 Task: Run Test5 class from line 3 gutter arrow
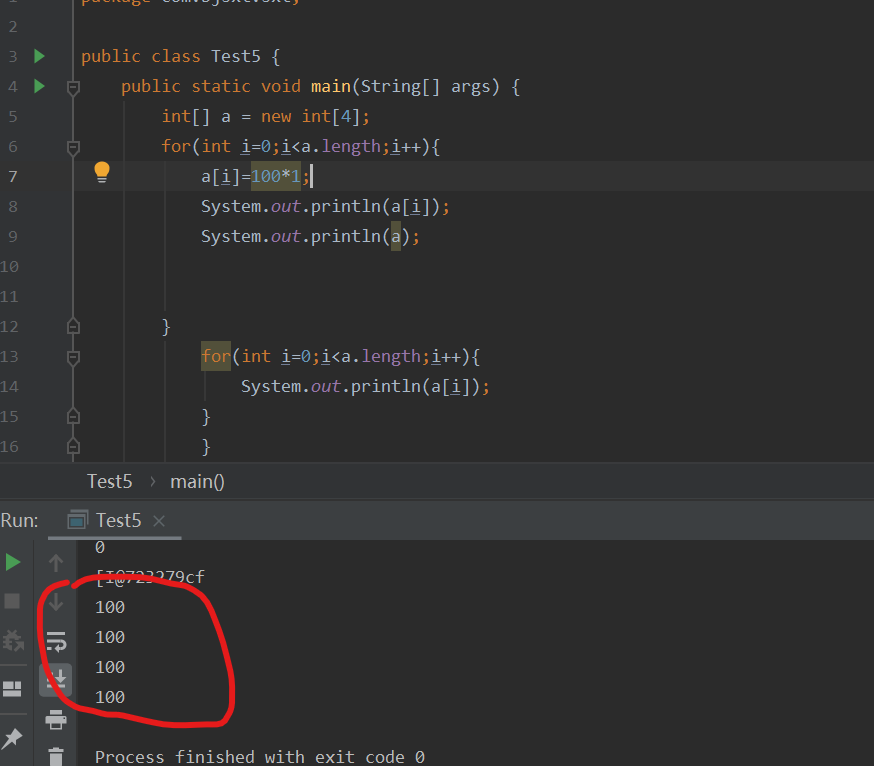click(39, 56)
